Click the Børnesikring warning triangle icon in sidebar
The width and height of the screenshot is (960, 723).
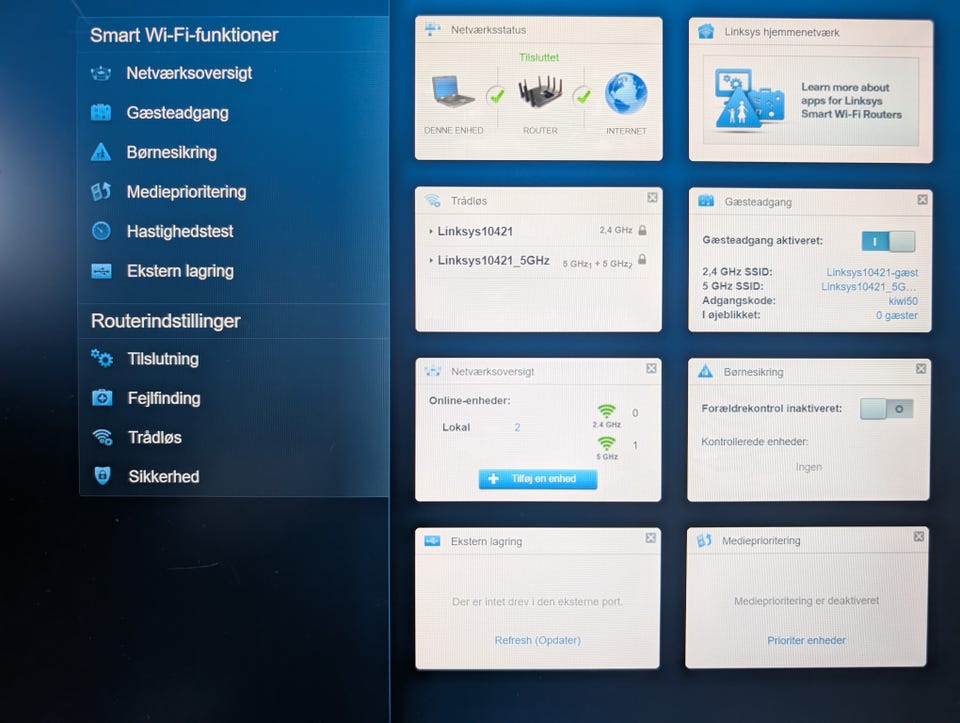tap(101, 152)
